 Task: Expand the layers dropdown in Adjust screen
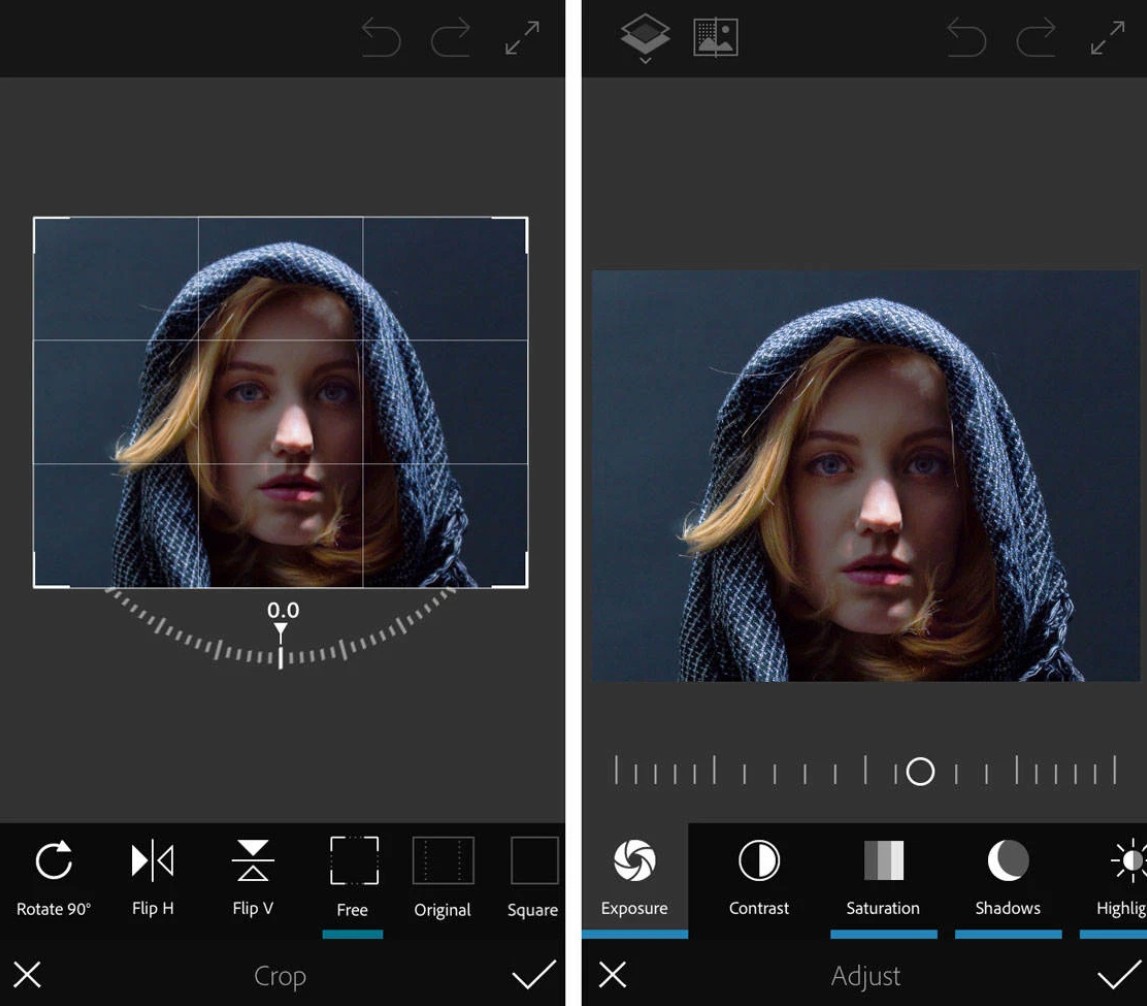click(645, 40)
